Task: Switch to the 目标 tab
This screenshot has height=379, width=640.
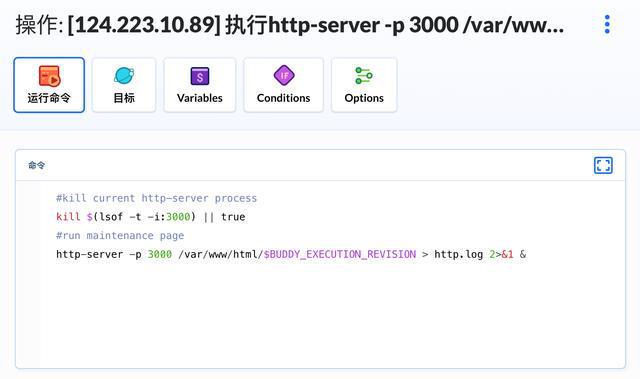Action: 124,85
